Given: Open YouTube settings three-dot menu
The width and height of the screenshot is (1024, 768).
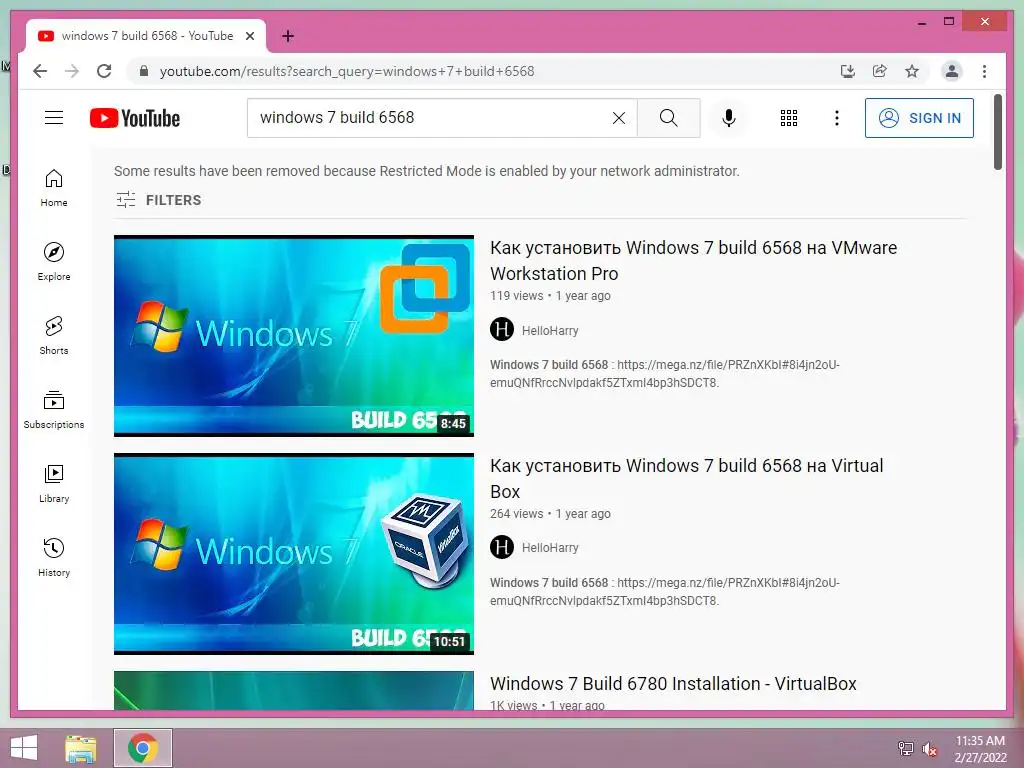Looking at the screenshot, I should [x=837, y=118].
